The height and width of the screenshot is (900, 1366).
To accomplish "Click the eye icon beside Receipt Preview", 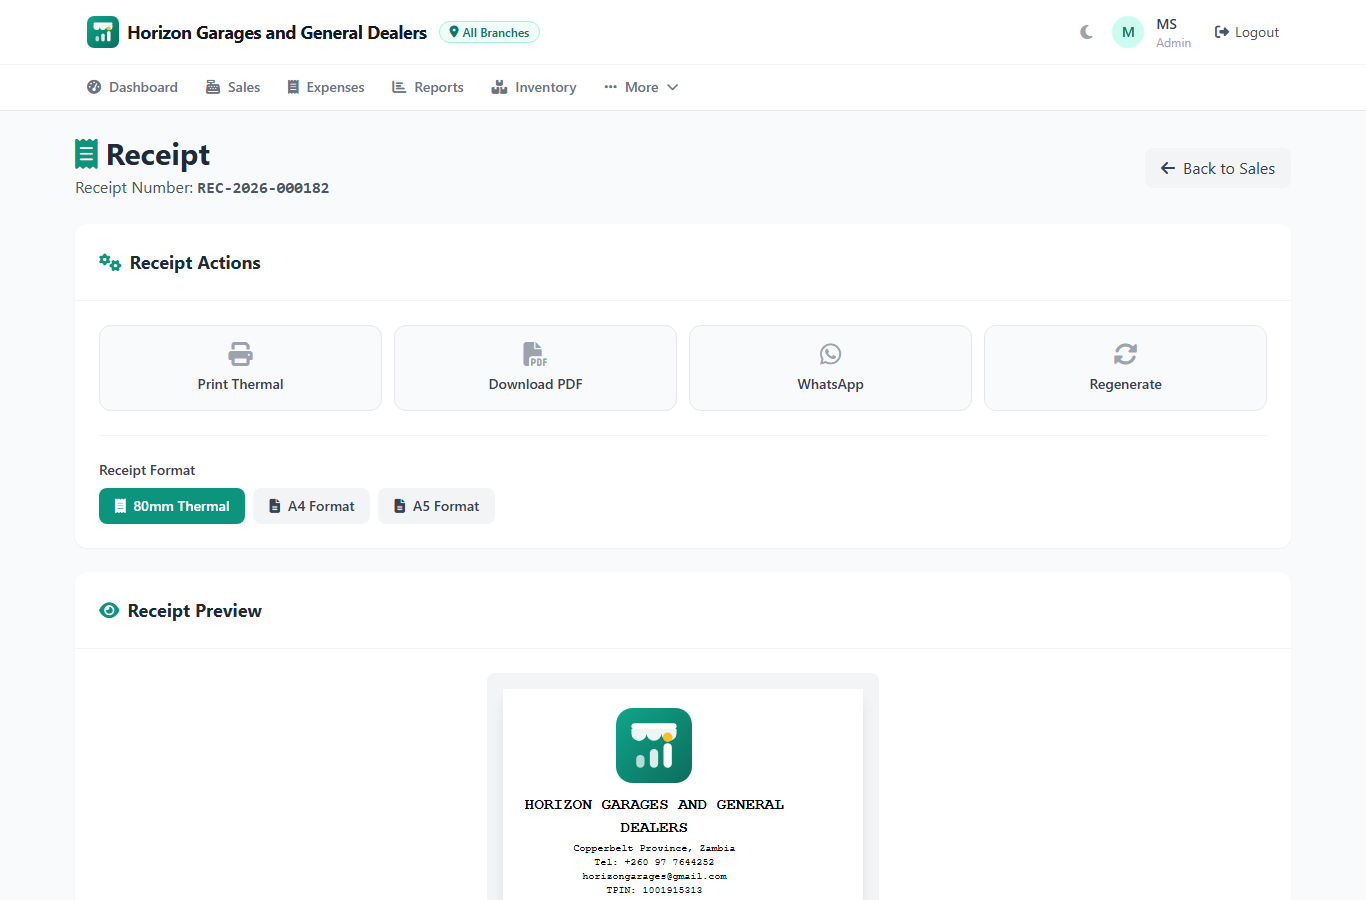I will click(x=109, y=610).
